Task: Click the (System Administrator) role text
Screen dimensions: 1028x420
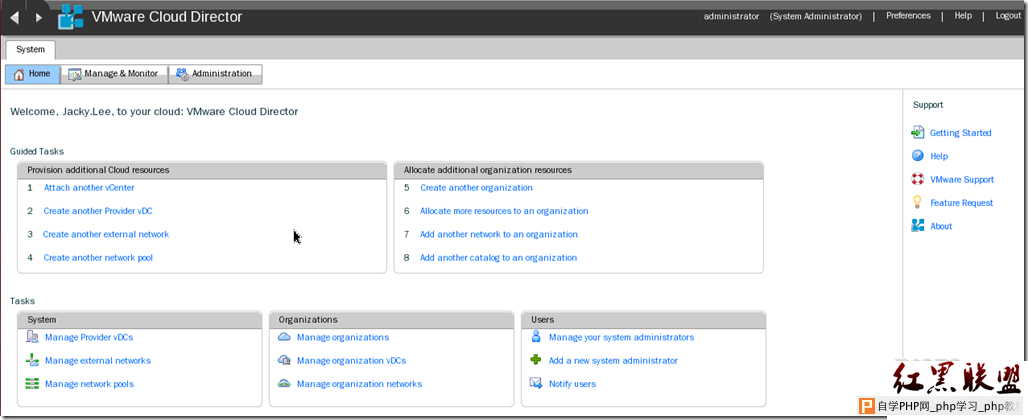Action: pos(816,16)
